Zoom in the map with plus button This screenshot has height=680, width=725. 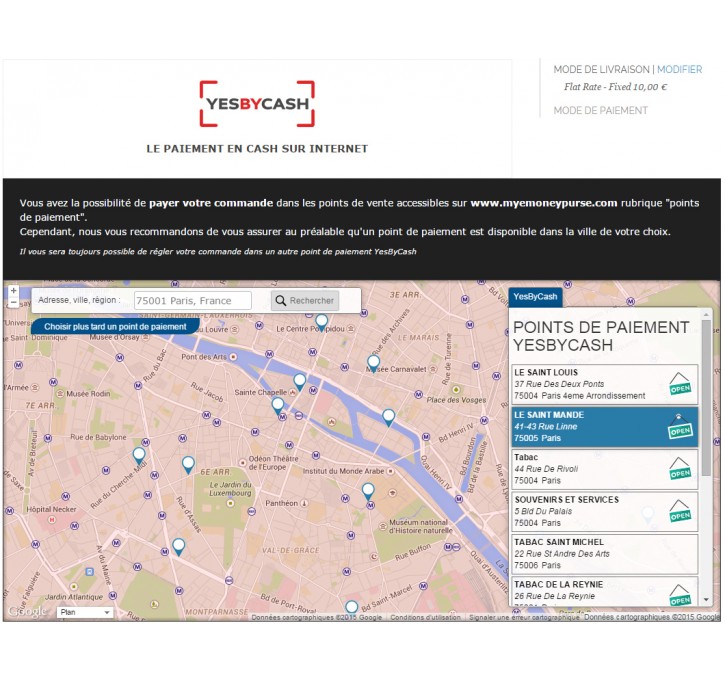click(x=13, y=291)
